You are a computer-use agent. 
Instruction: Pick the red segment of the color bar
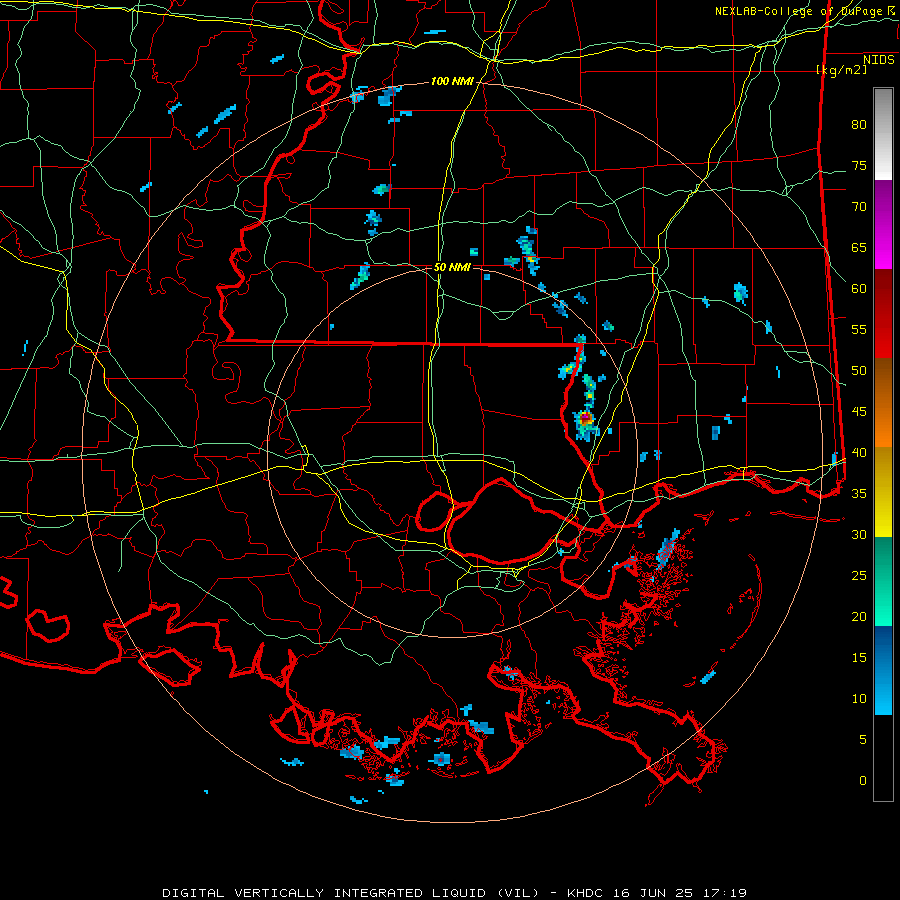883,313
